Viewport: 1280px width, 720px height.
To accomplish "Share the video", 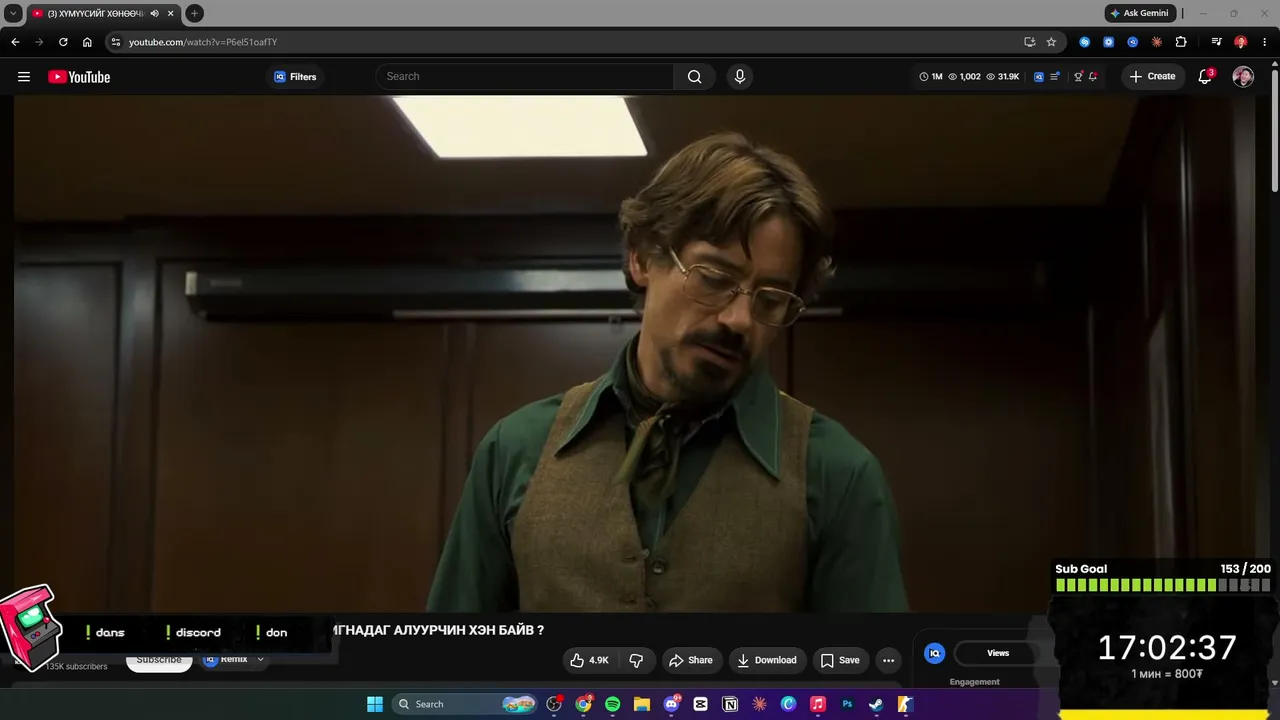I will (691, 660).
